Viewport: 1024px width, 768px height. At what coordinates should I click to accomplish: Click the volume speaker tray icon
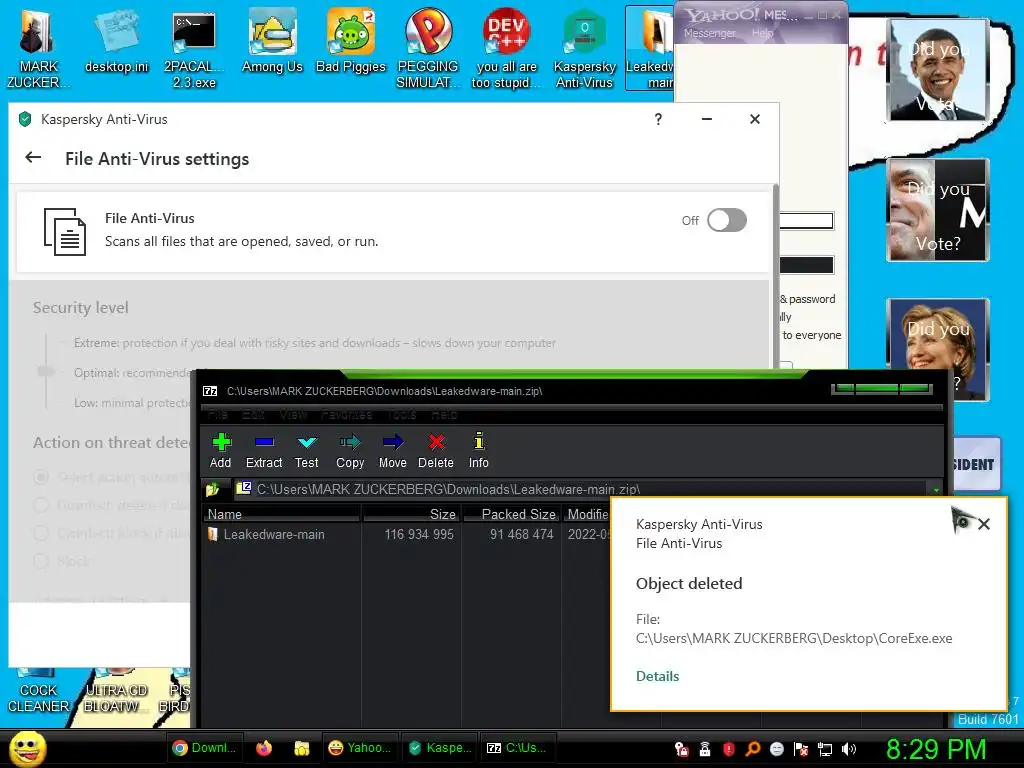coord(849,749)
